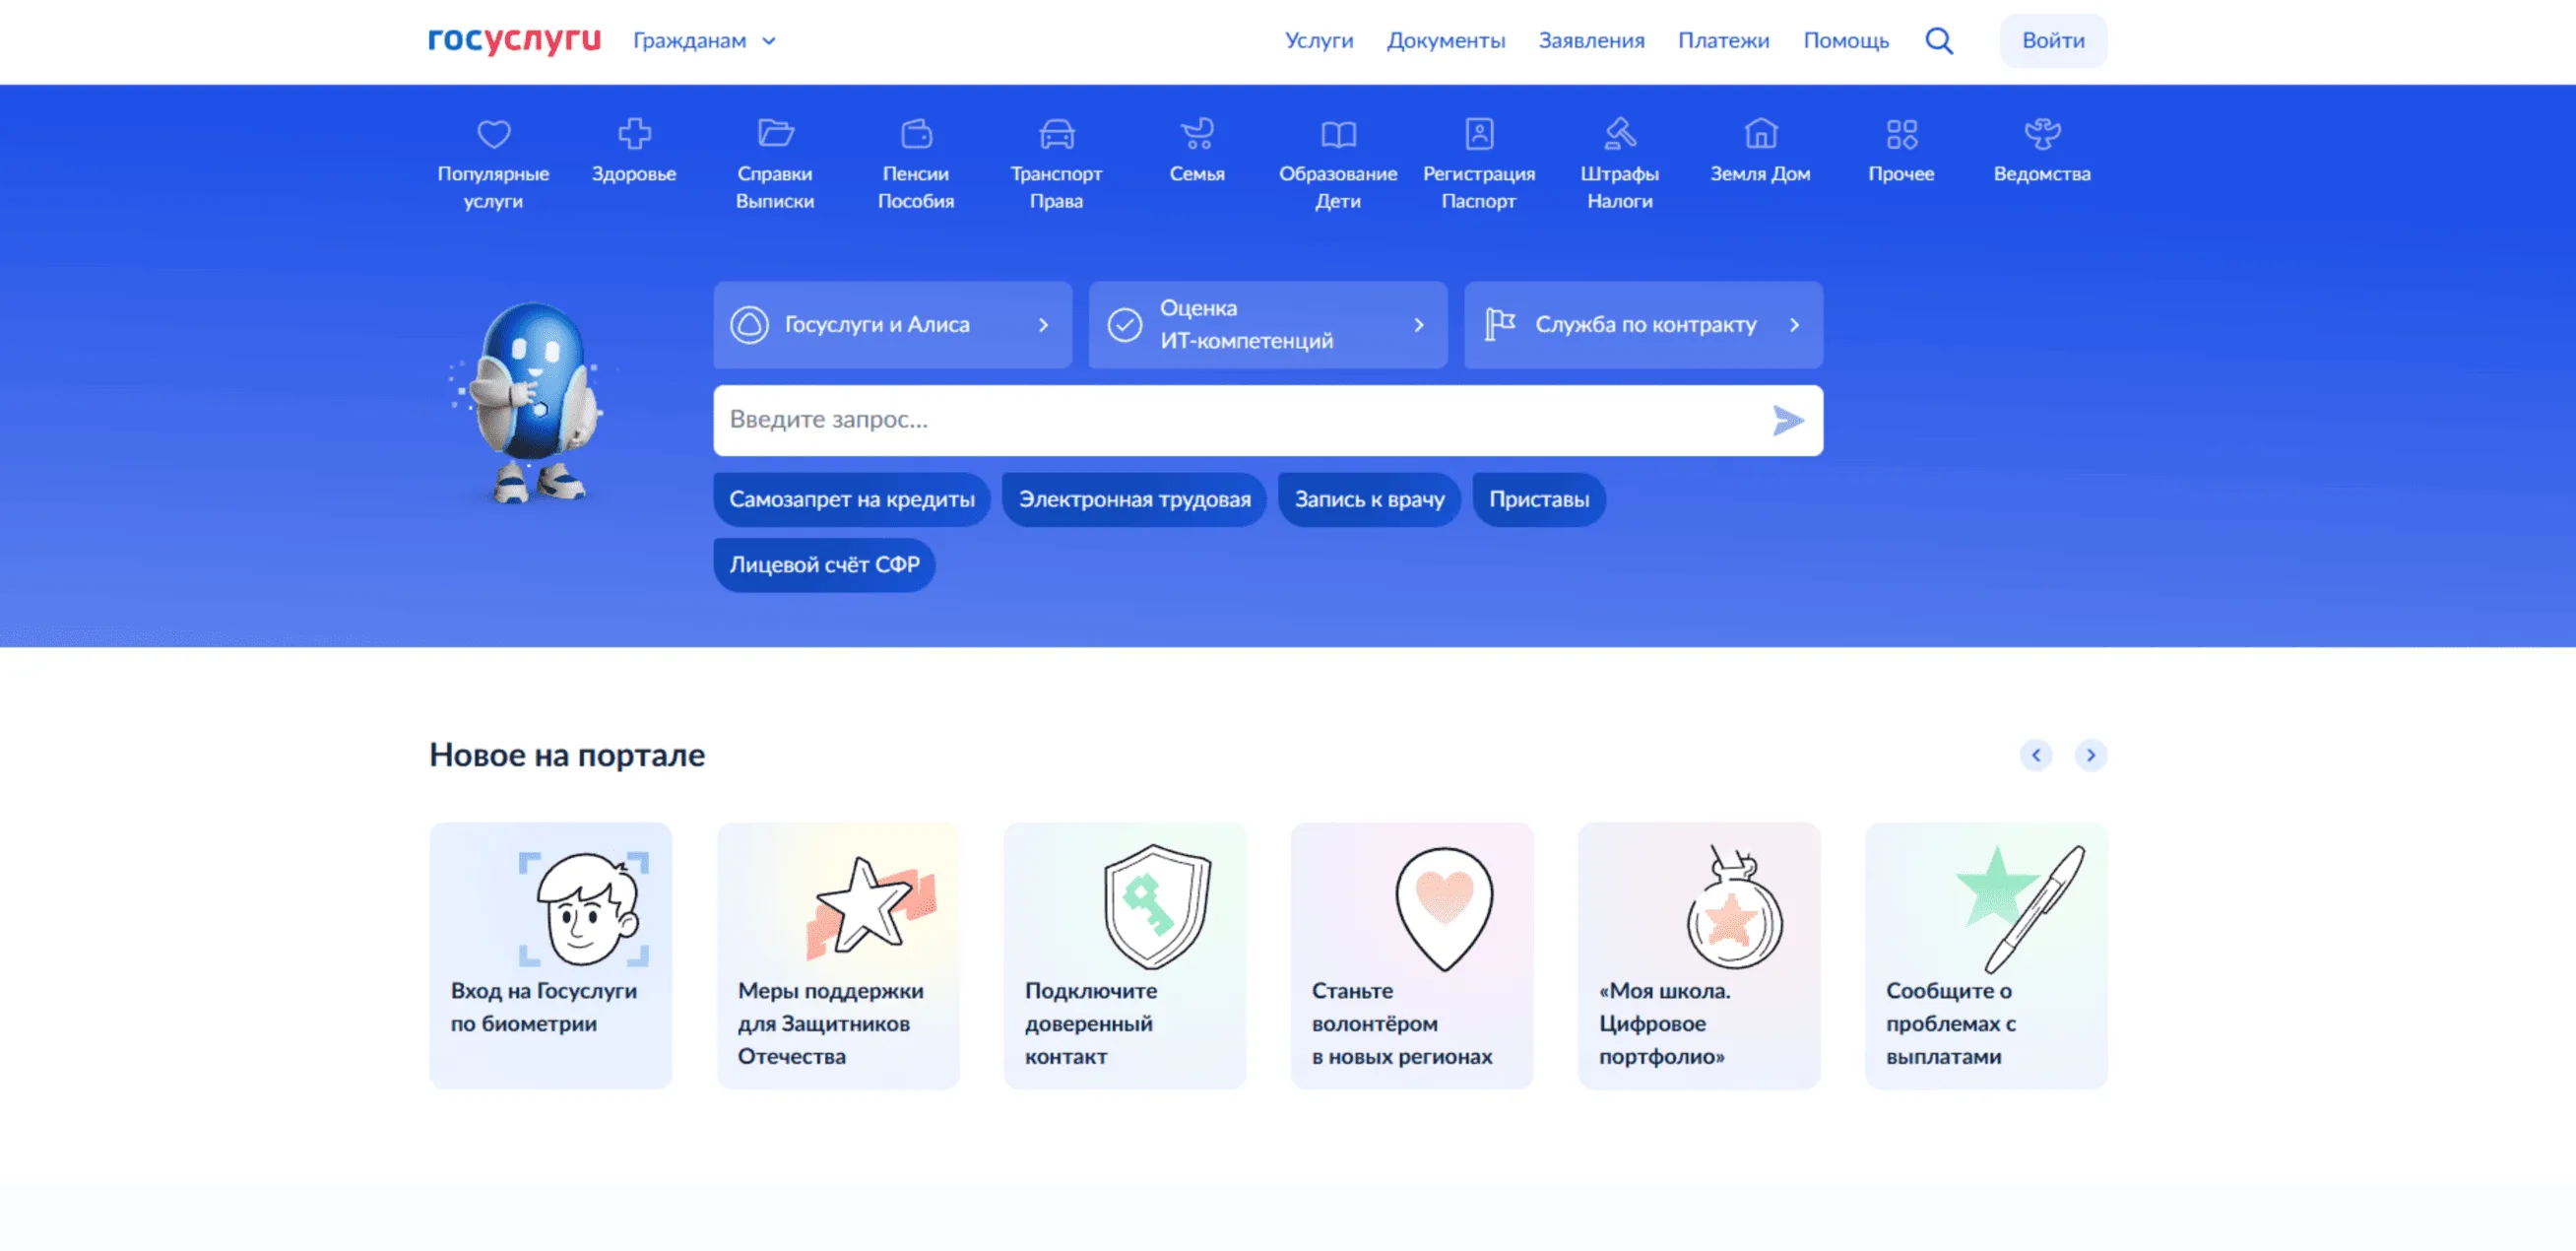Image resolution: width=2576 pixels, height=1251 pixels.
Task: Click the flag icon beside Служба по контракту
Action: coord(1499,325)
